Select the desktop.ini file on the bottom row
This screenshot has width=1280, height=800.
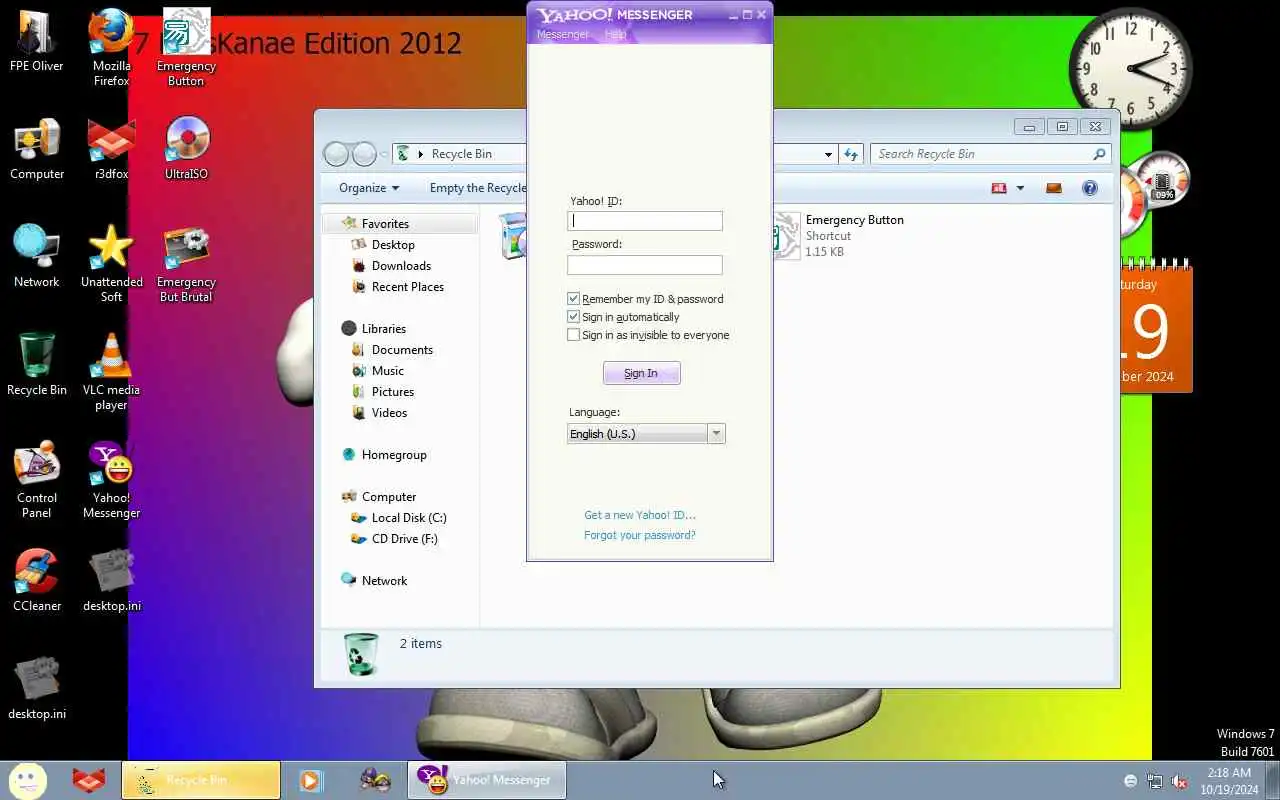pyautogui.click(x=37, y=688)
